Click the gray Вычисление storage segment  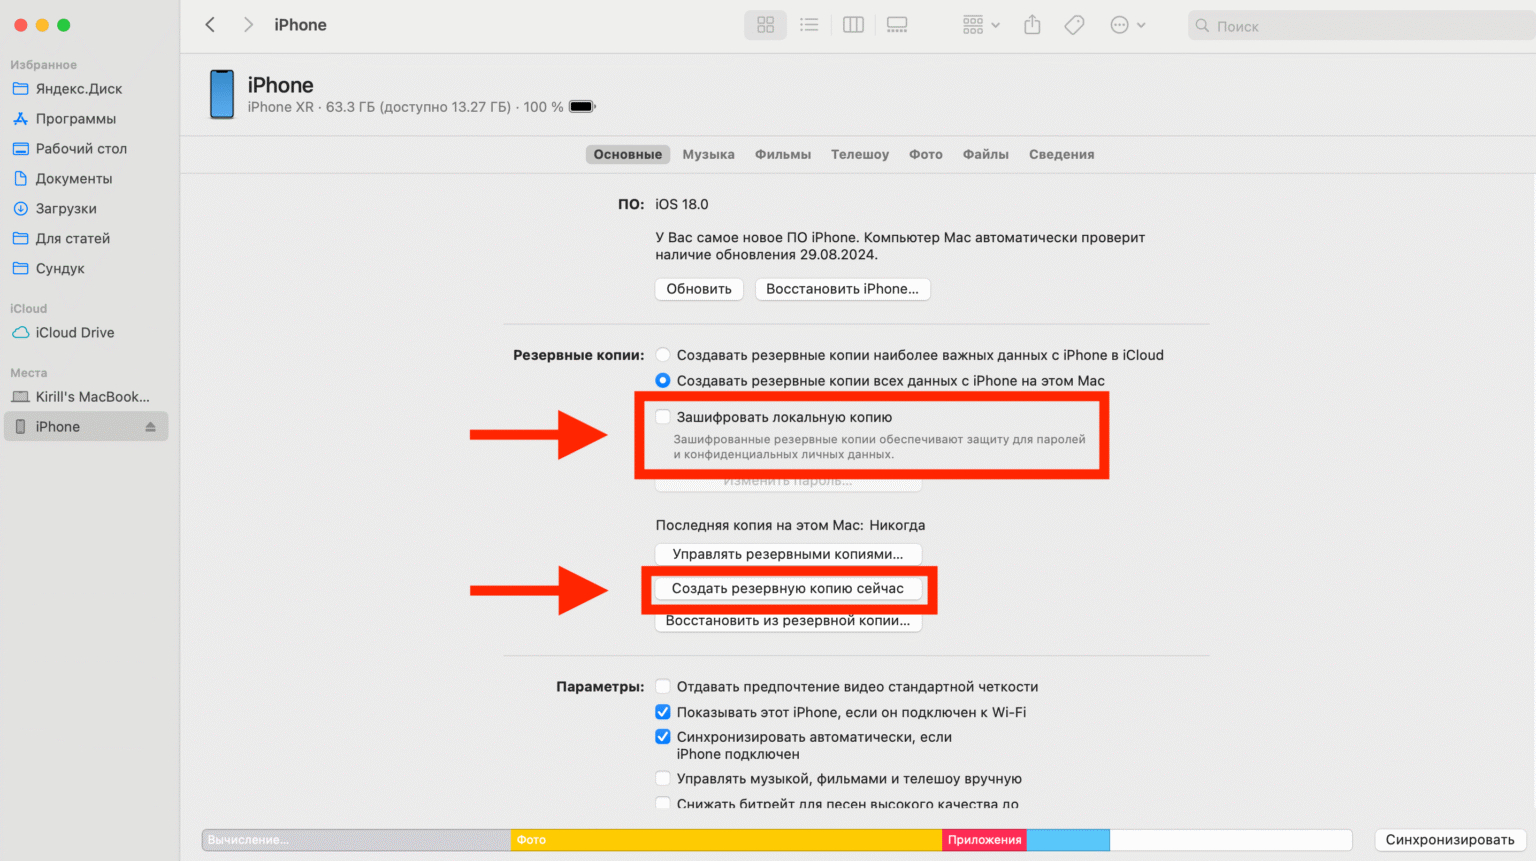(356, 840)
